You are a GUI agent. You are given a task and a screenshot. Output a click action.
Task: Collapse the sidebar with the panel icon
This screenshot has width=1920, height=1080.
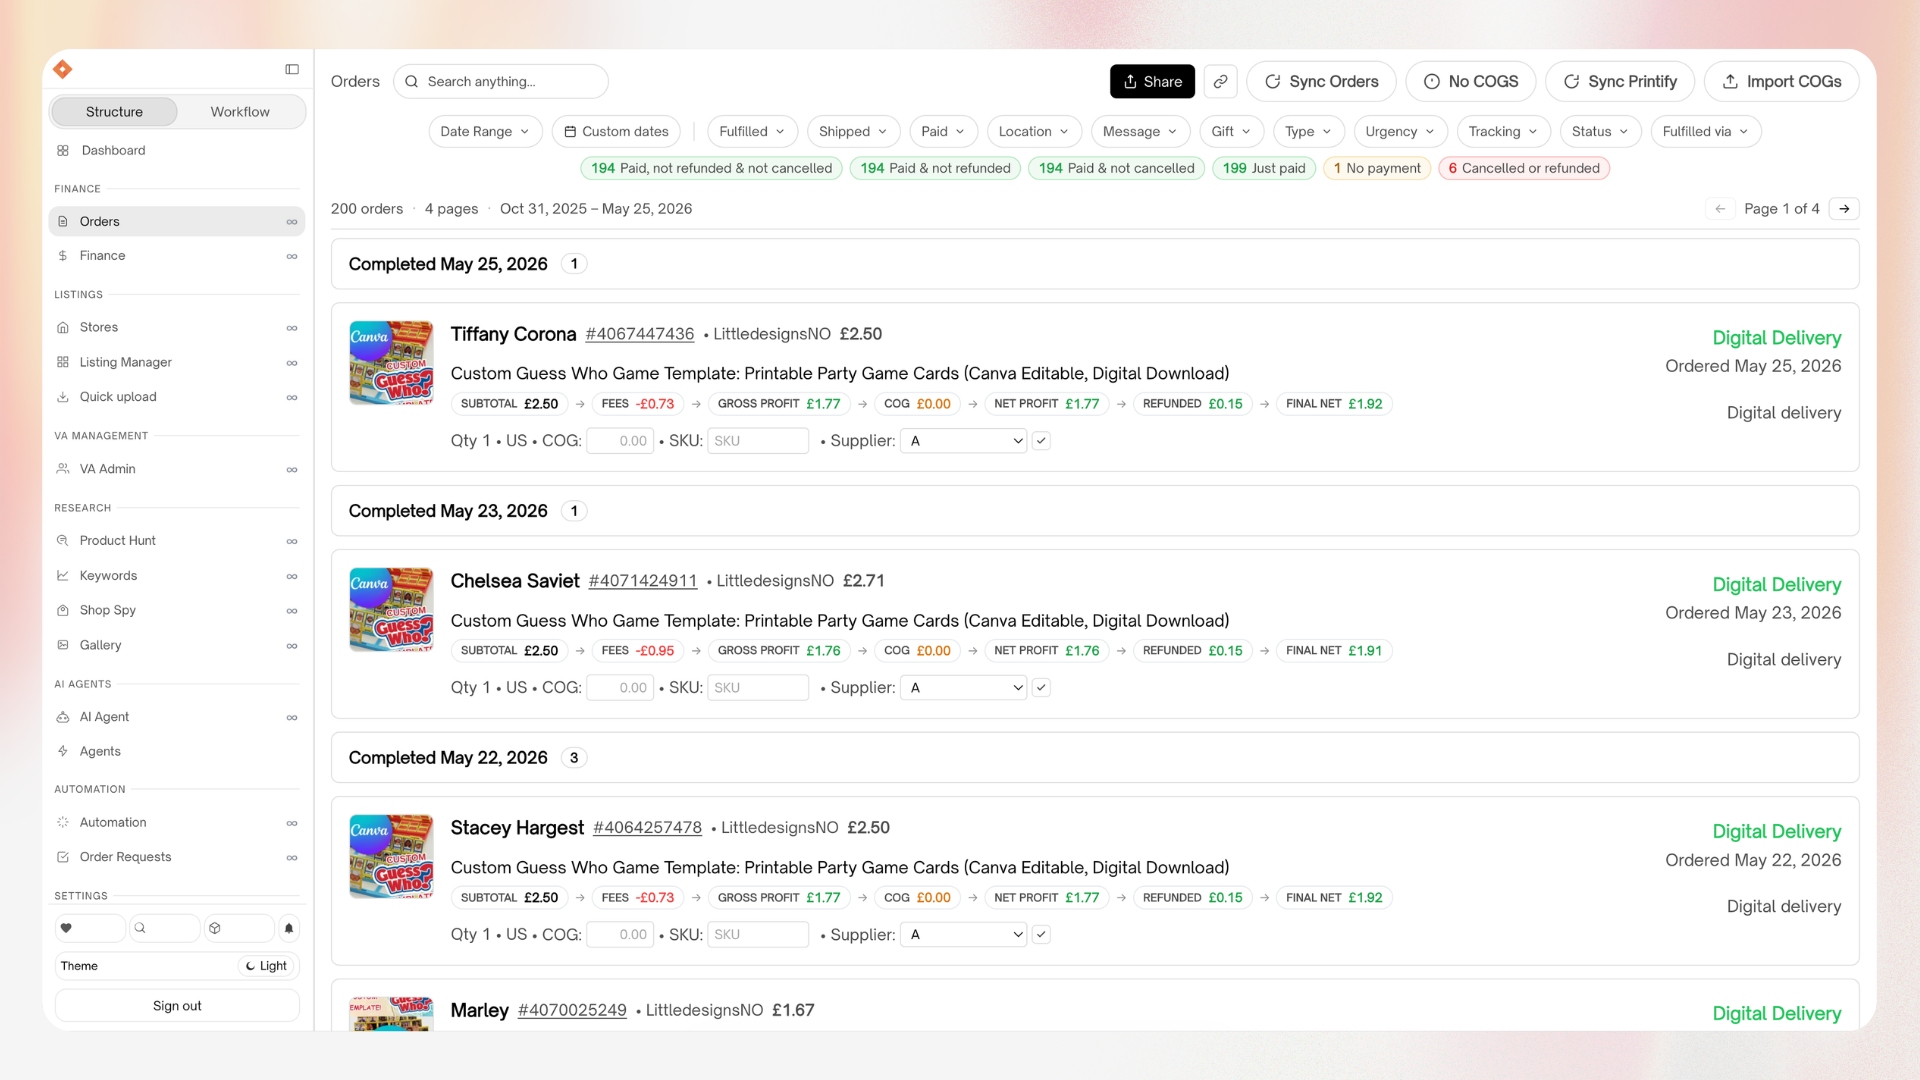292,69
